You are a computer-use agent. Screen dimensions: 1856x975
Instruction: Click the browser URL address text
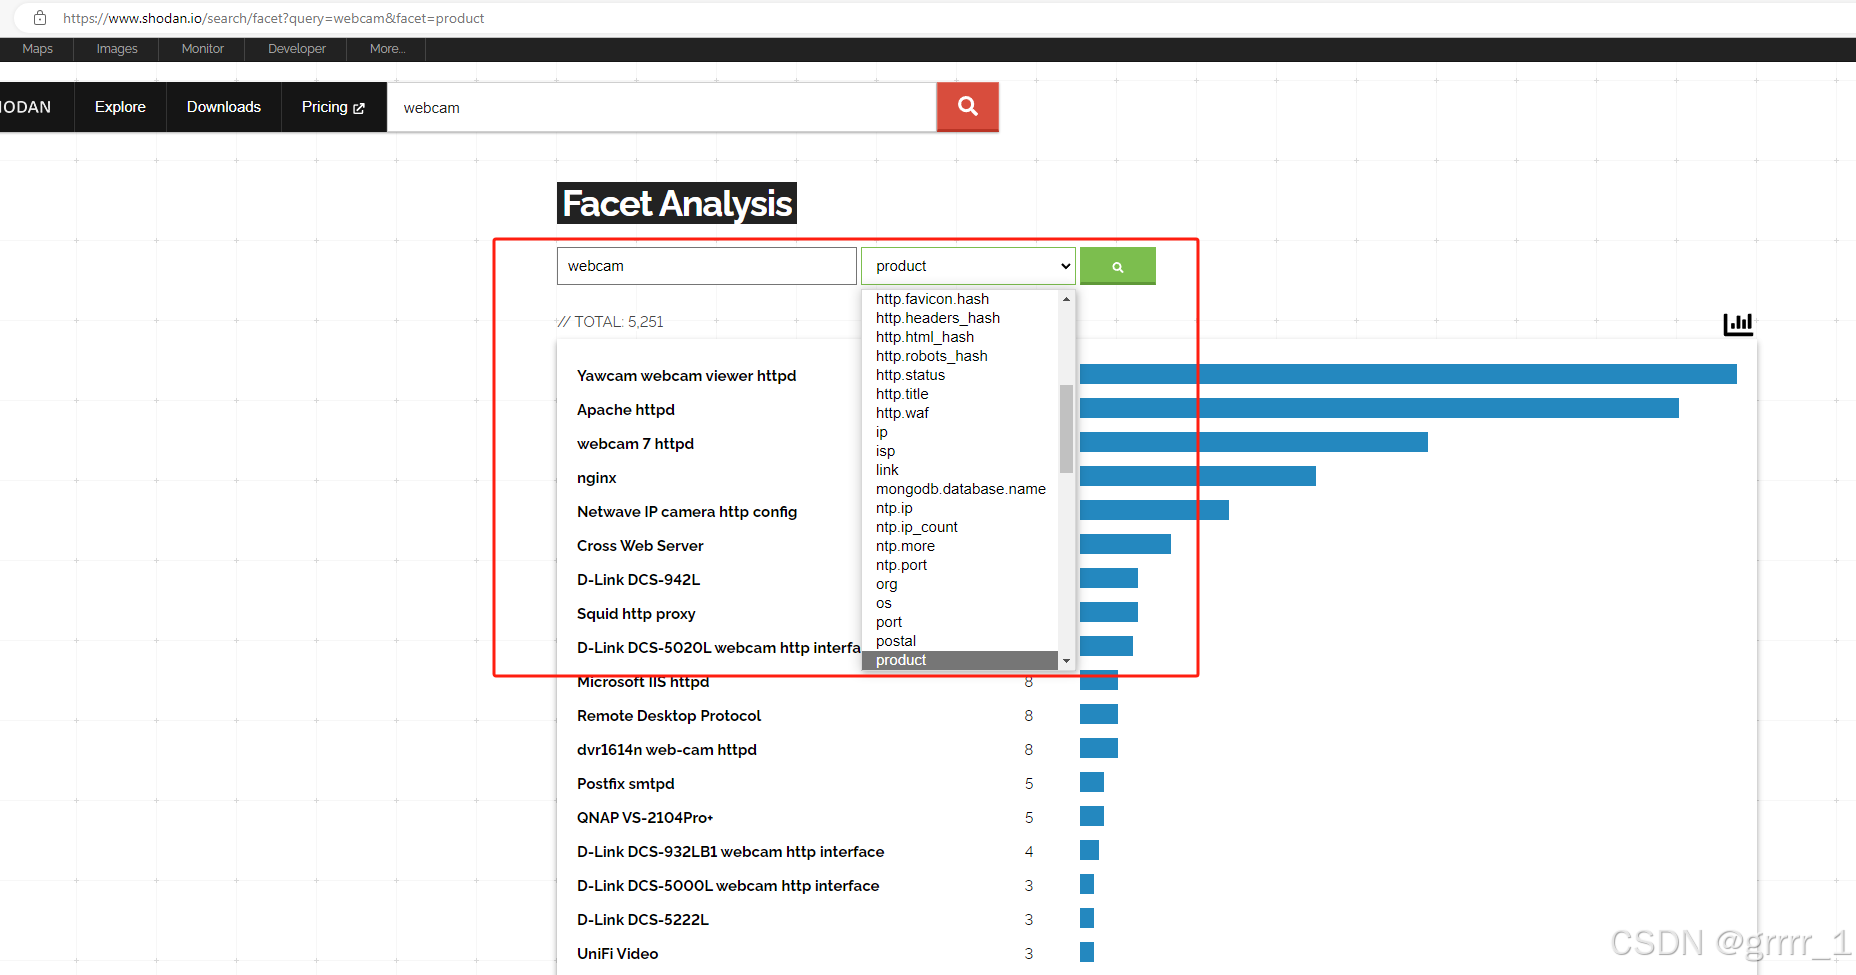pyautogui.click(x=273, y=18)
